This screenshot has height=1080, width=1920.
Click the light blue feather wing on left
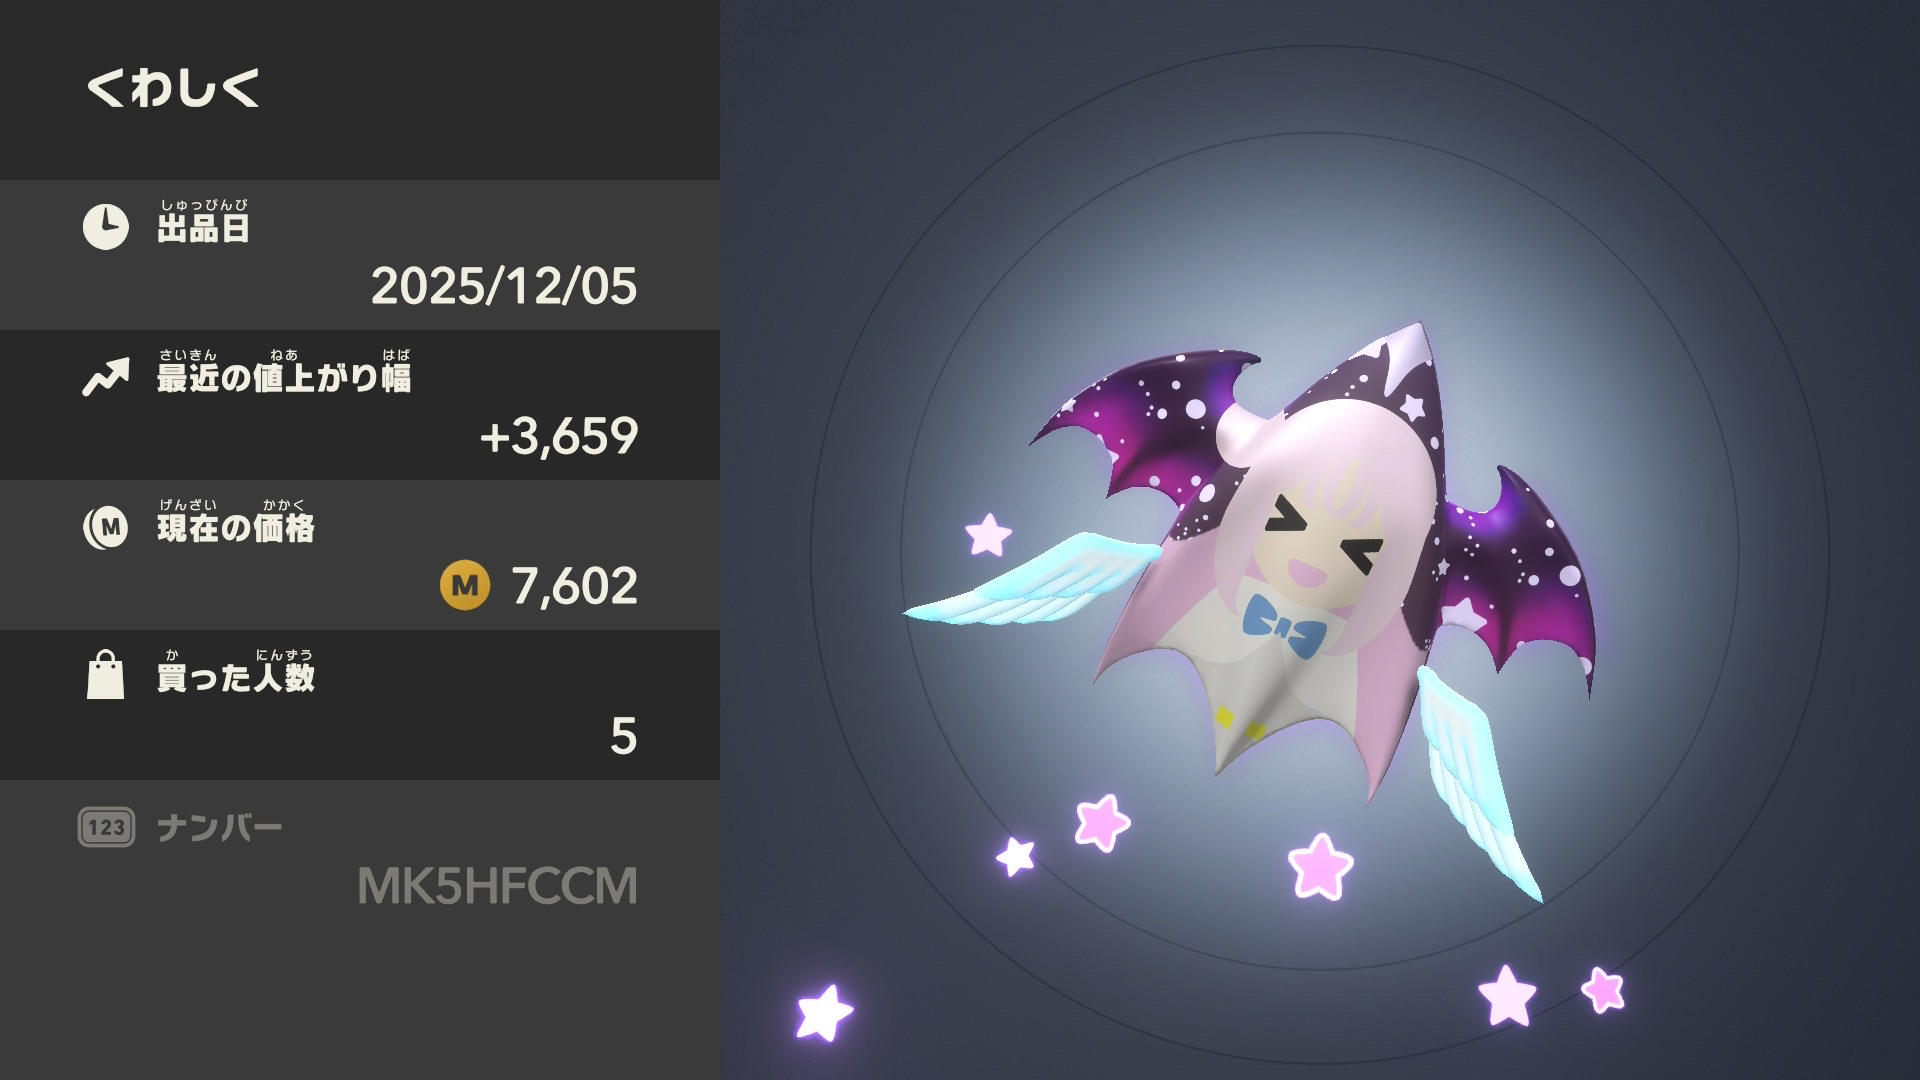(x=1030, y=580)
